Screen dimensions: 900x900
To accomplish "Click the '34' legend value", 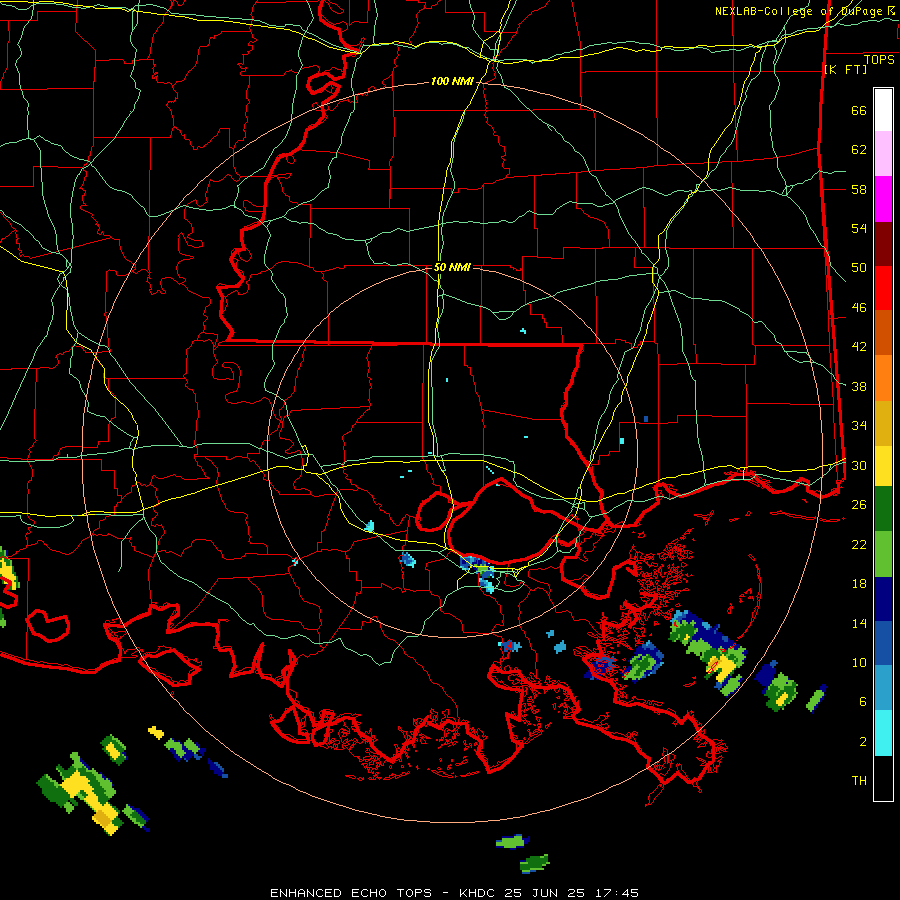I will 859,426.
